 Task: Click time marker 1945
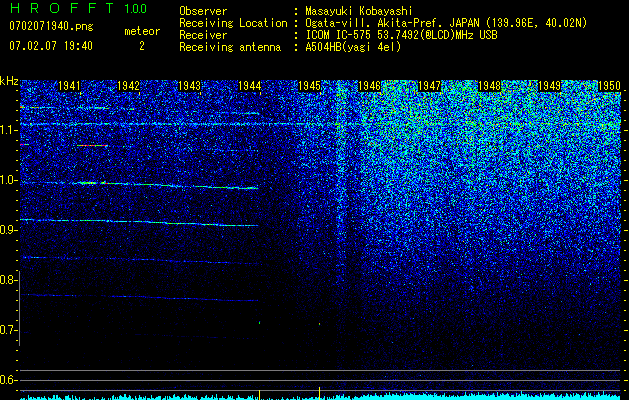[x=310, y=86]
